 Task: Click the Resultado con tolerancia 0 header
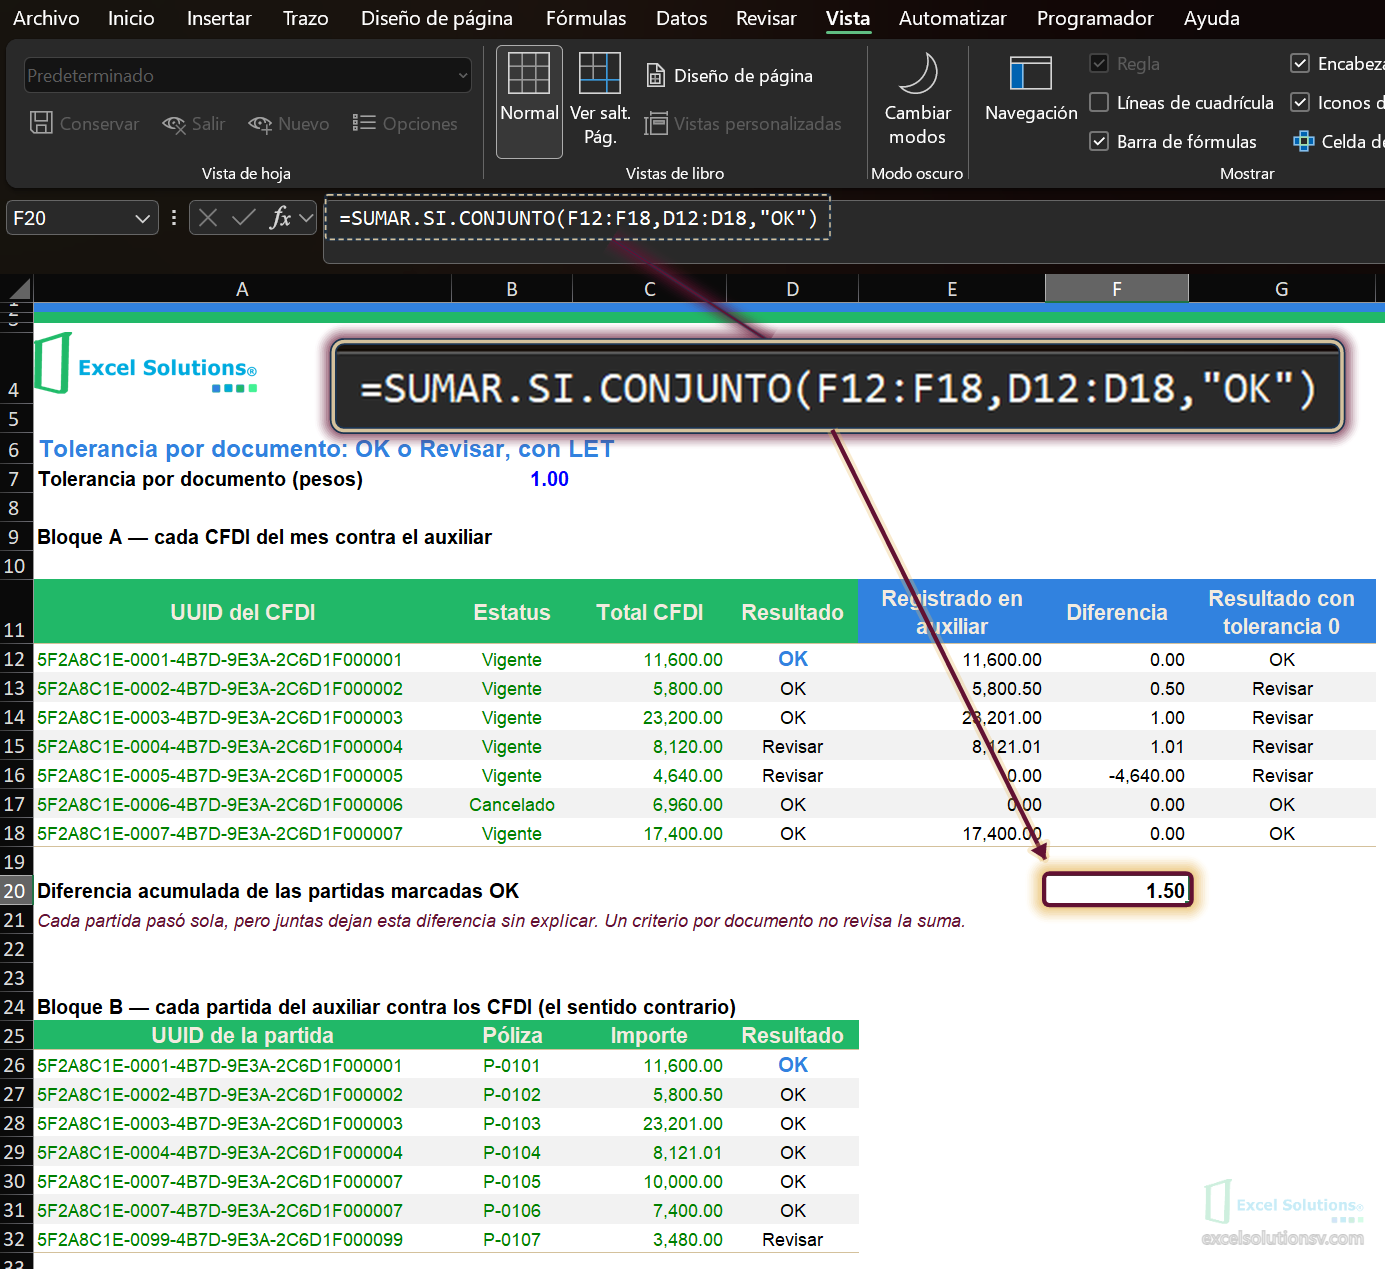[1281, 612]
